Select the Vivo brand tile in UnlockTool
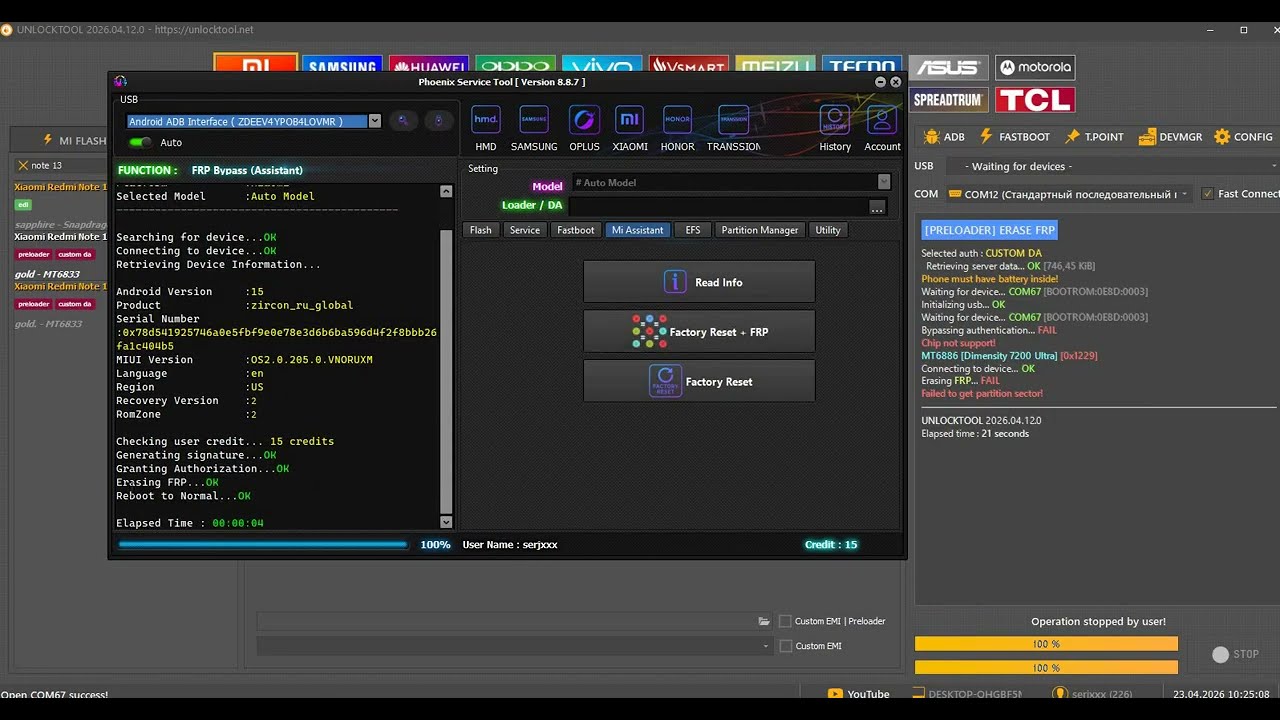 (x=602, y=65)
